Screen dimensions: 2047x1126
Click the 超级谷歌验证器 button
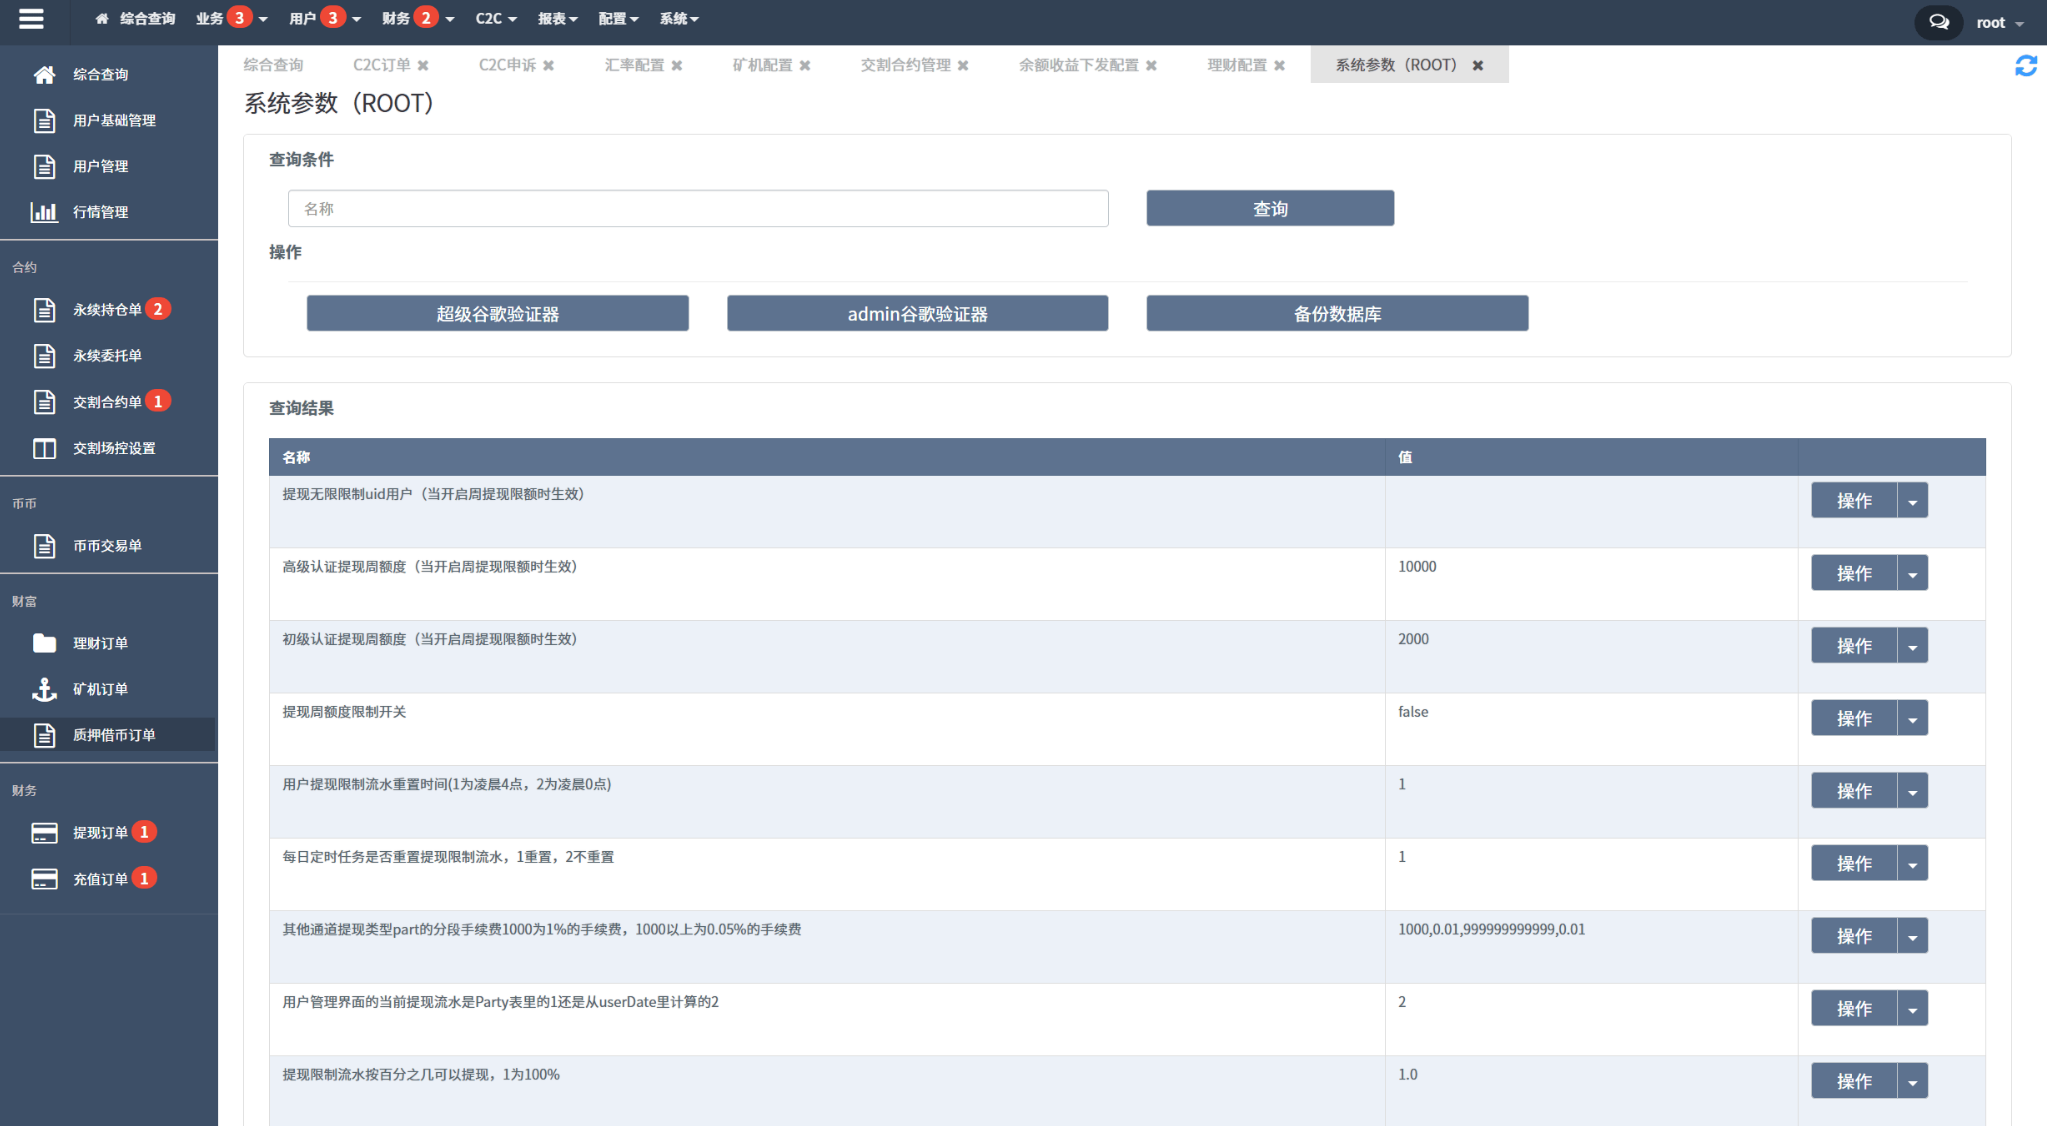click(x=497, y=313)
